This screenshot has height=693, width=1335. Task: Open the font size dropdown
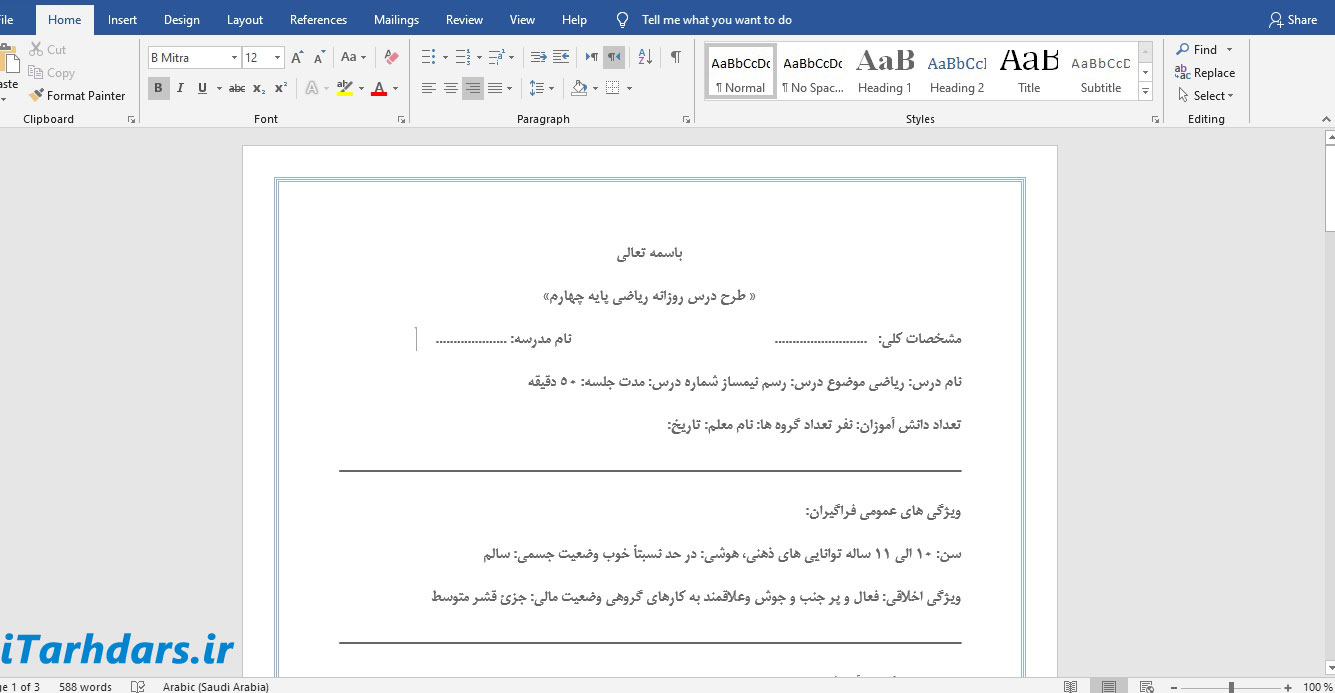point(278,58)
